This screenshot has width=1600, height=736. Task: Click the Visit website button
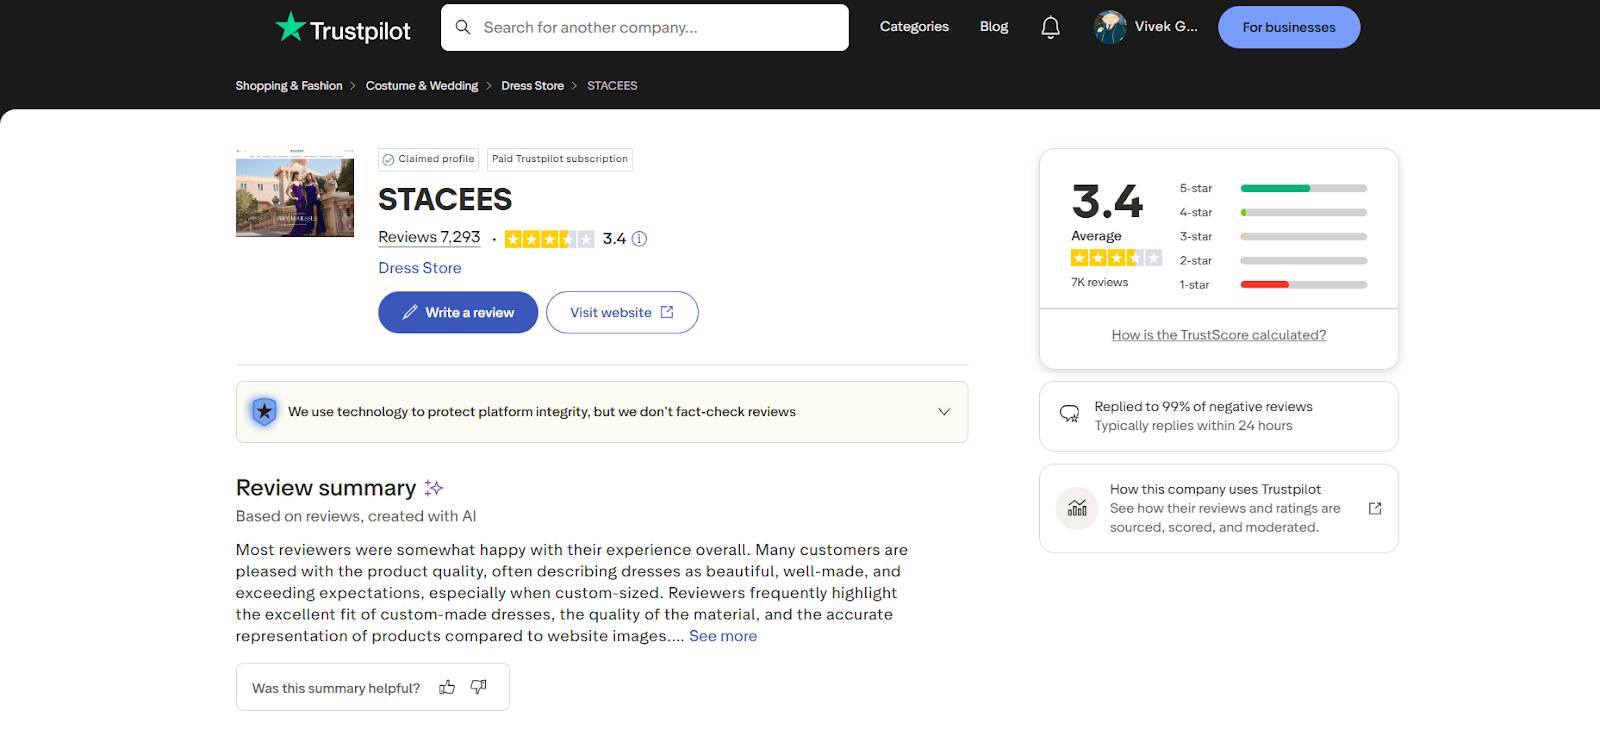click(622, 313)
